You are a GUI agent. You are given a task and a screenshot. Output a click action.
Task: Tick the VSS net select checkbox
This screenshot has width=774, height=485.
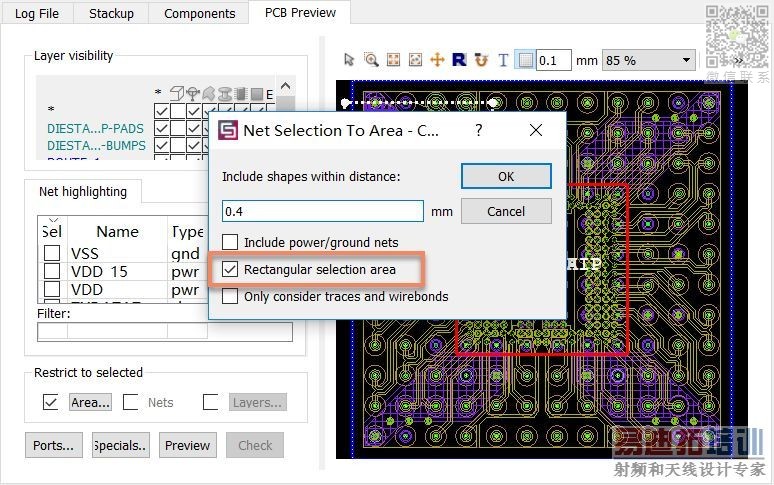tap(52, 253)
